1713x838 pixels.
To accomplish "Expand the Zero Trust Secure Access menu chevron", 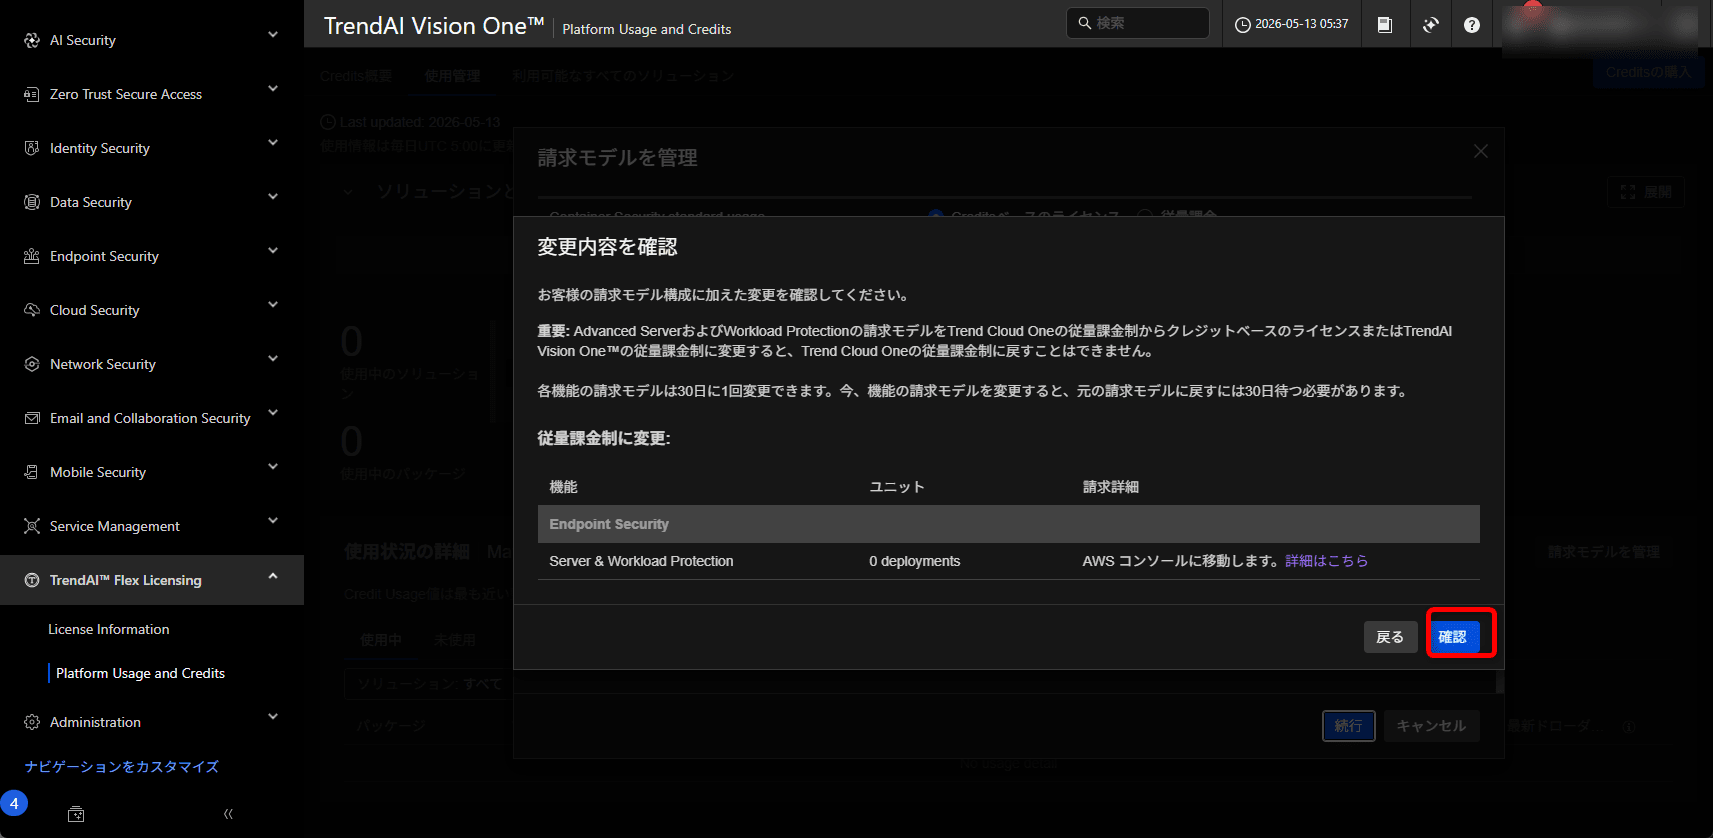I will [273, 88].
